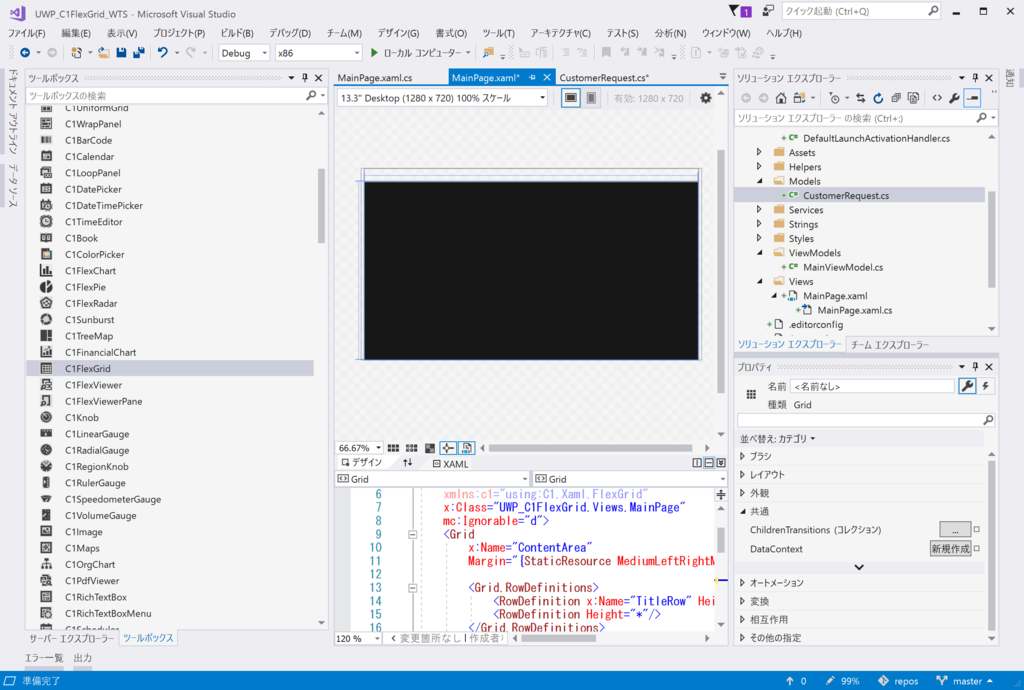Viewport: 1024px width, 690px height.
Task: Click the ChildrenTransitions ellipsis button
Action: [955, 529]
